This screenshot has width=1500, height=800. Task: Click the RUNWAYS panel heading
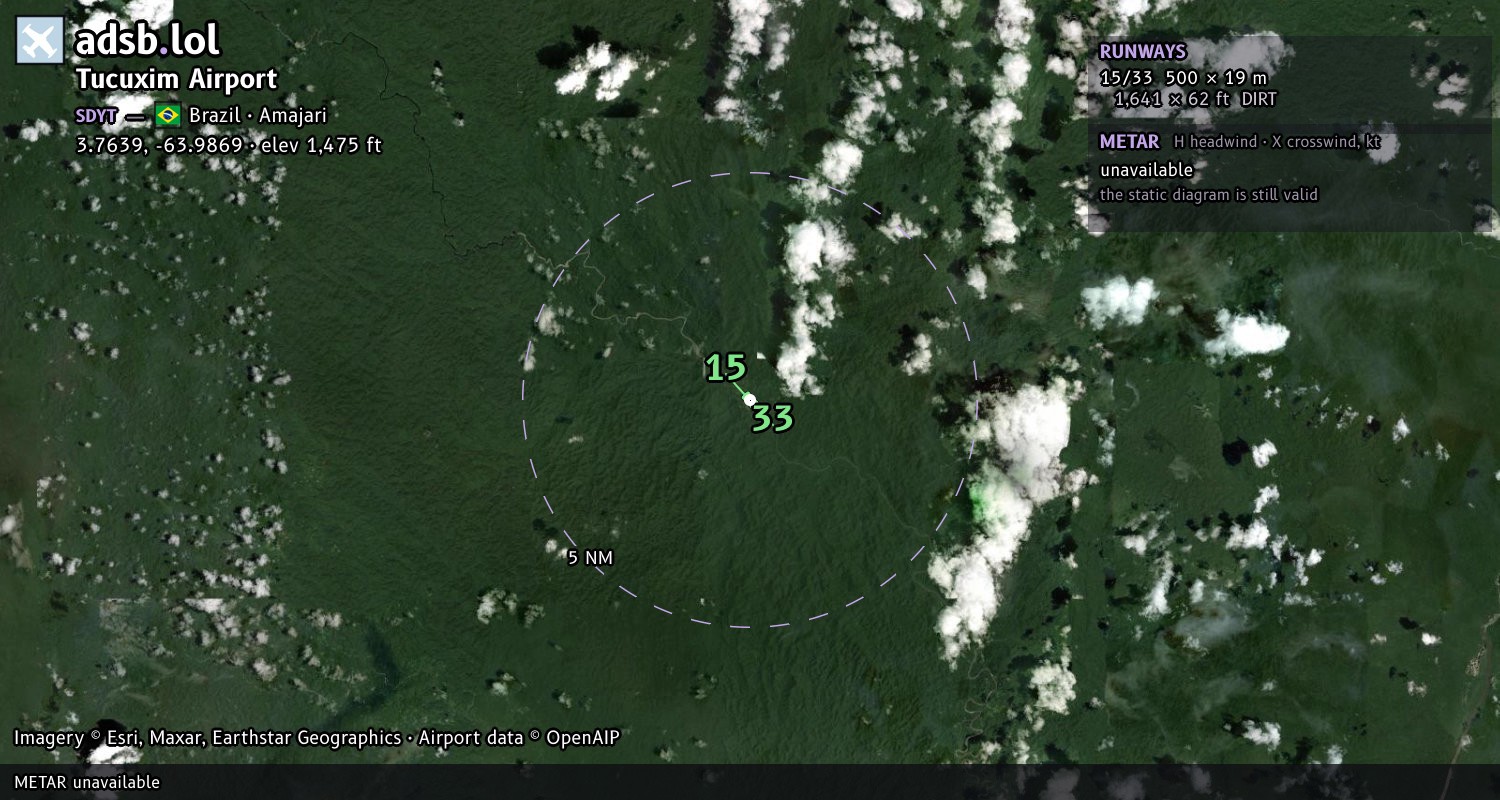point(1143,52)
